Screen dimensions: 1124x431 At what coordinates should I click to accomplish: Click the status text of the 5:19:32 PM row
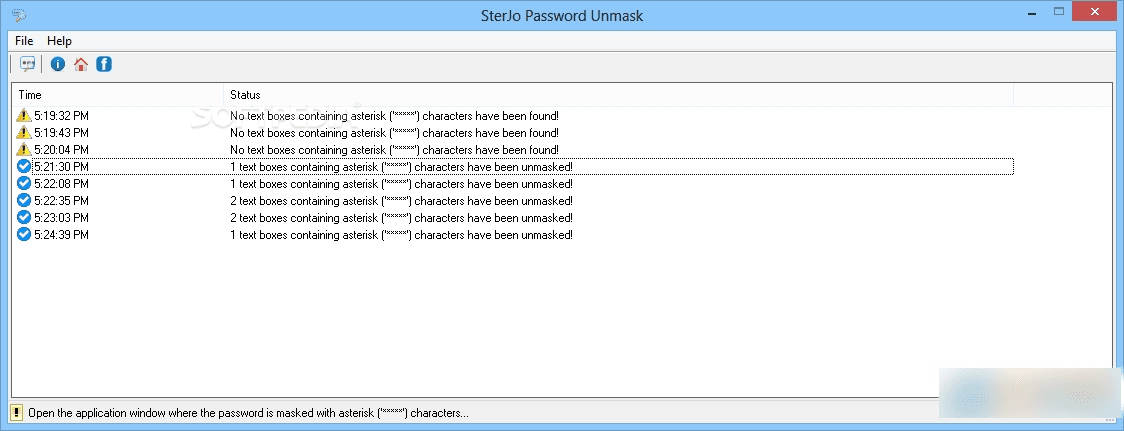[x=394, y=115]
